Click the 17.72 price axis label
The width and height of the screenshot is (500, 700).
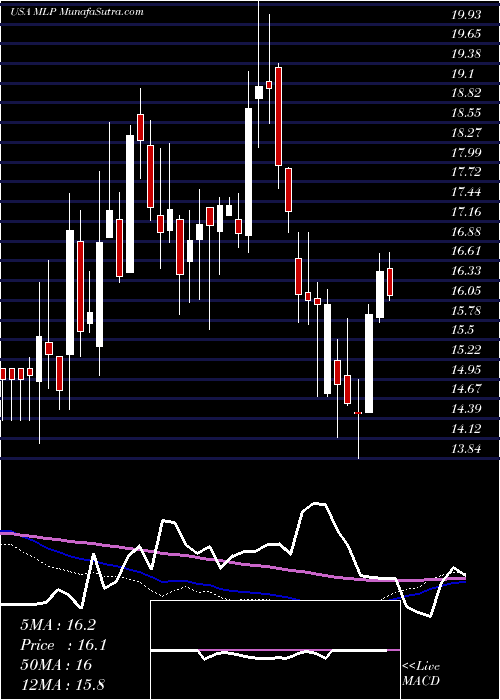tap(466, 173)
